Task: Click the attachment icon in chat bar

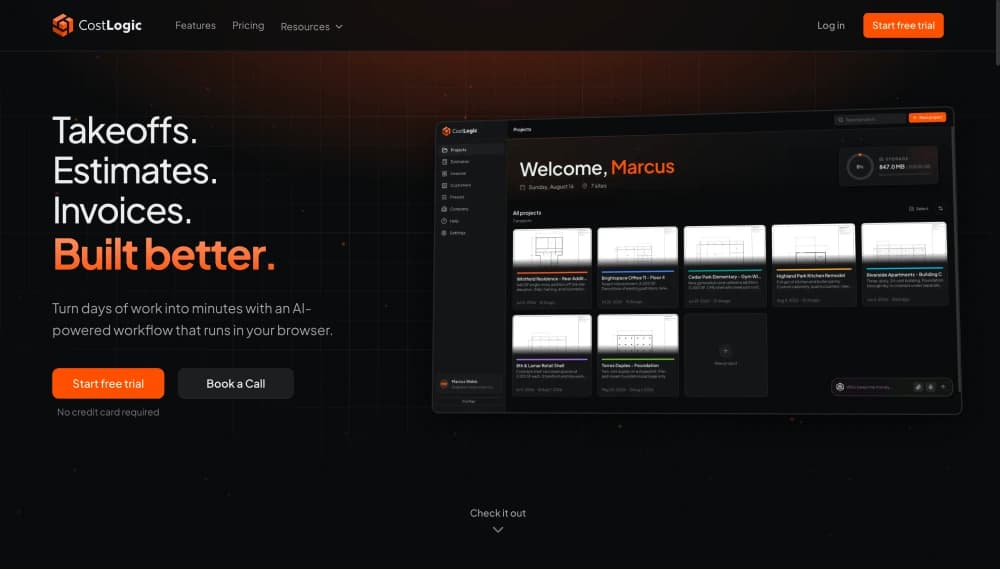Action: tap(918, 387)
